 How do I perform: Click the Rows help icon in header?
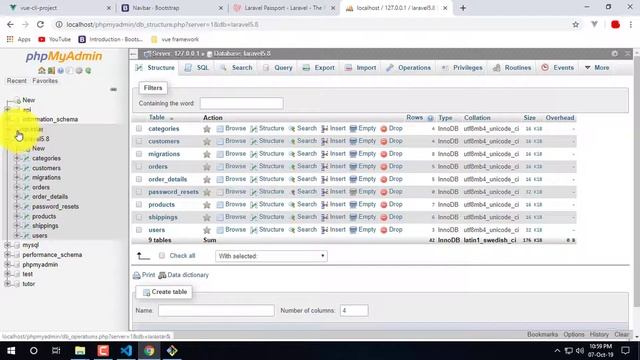pos(430,118)
